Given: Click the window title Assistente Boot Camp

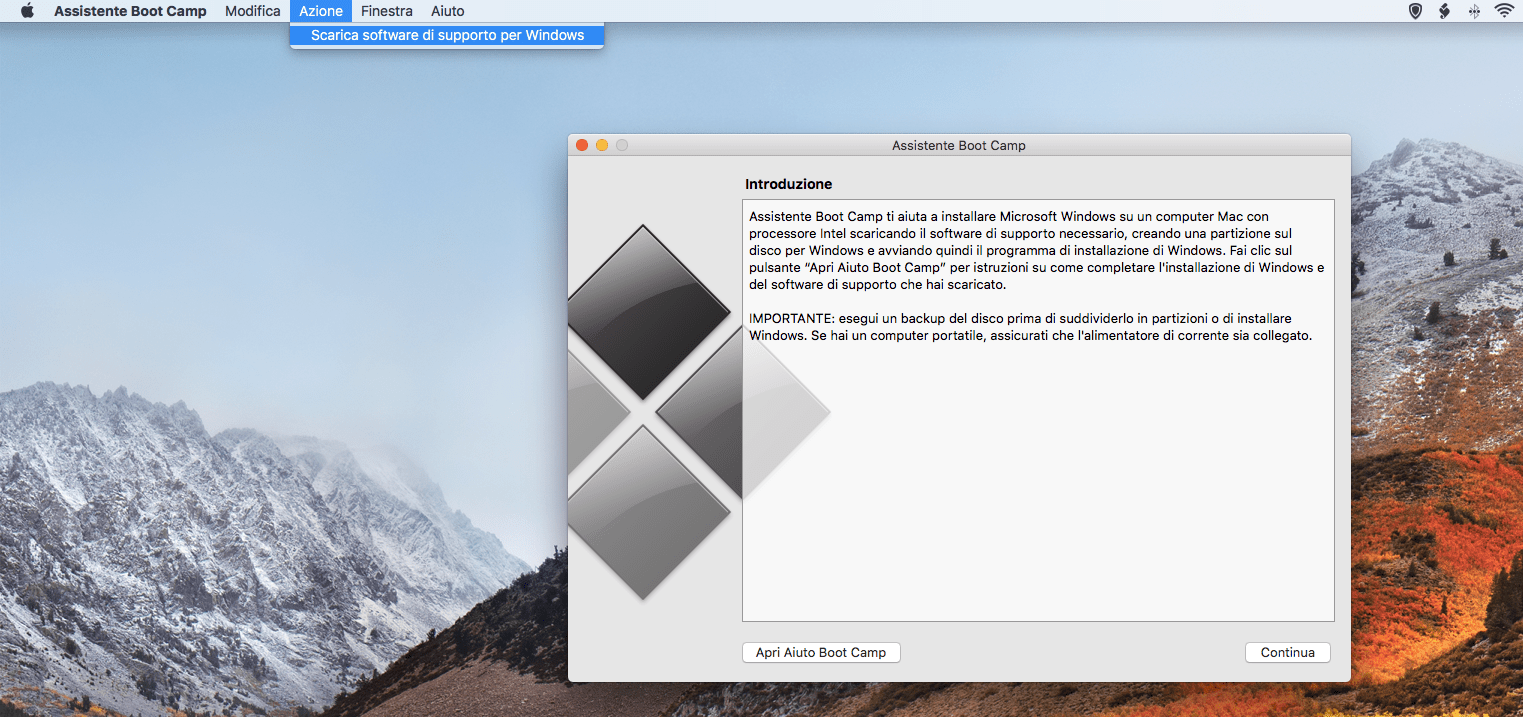Looking at the screenshot, I should (959, 145).
